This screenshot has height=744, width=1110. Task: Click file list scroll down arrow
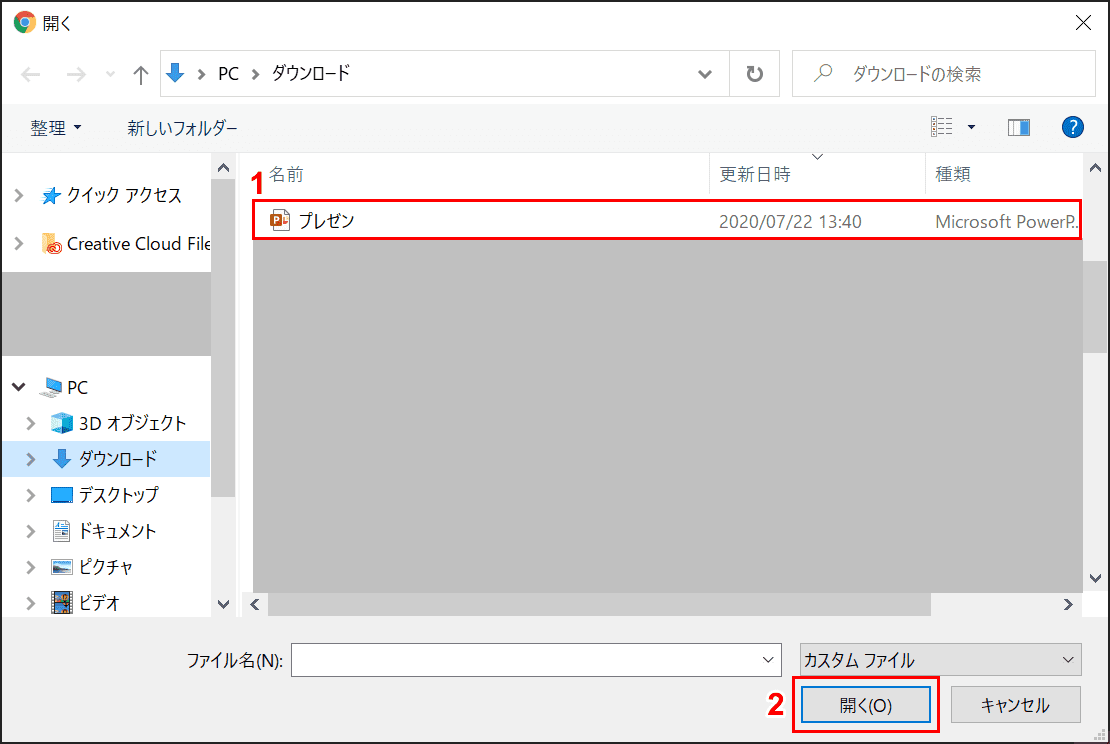(x=1095, y=578)
